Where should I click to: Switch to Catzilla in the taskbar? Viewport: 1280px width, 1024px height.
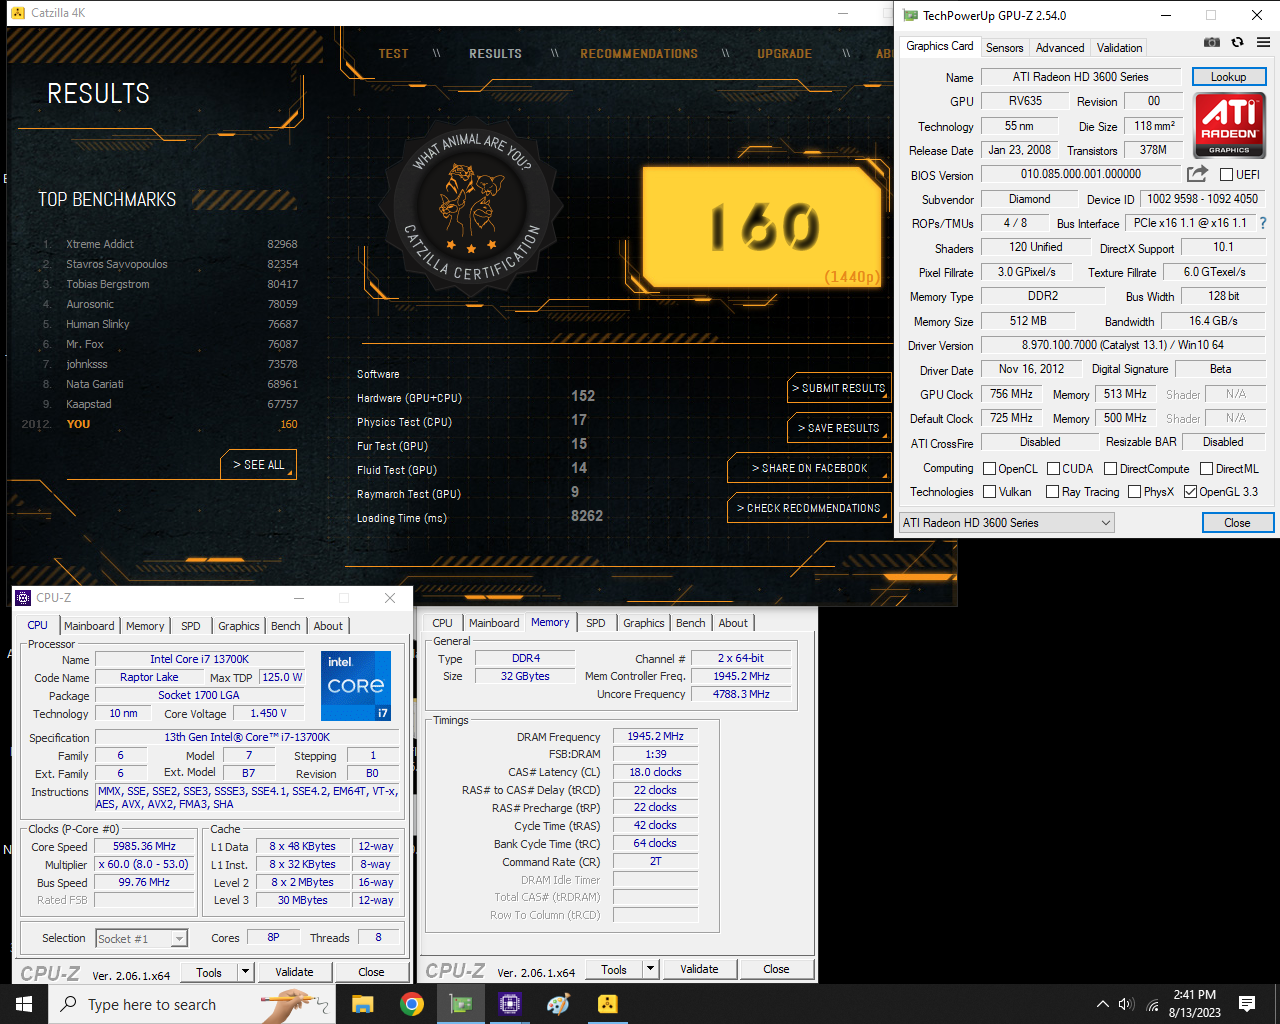(607, 1004)
